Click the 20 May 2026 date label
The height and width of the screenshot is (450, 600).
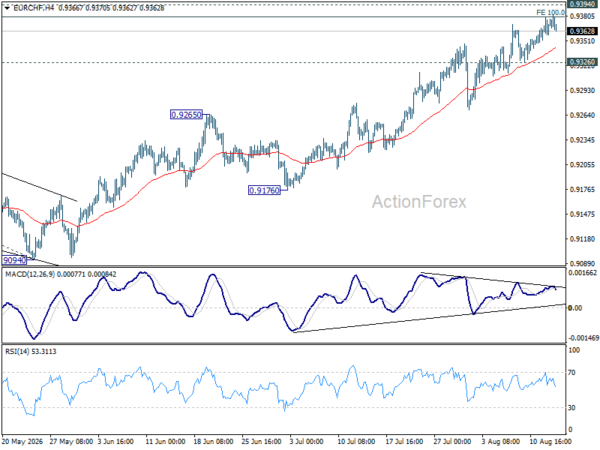point(21,441)
